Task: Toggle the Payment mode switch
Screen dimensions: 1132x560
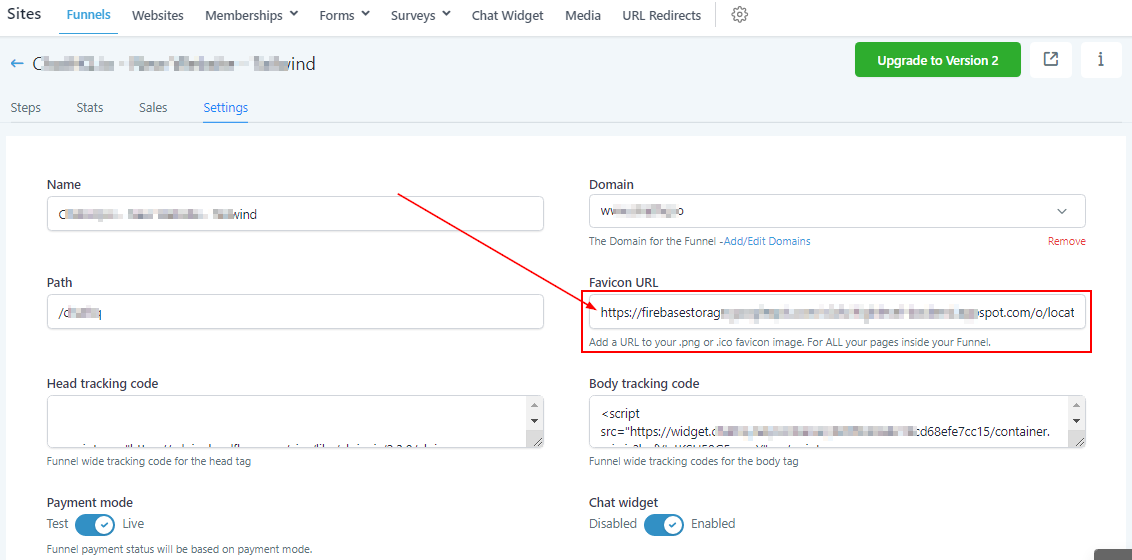Action: (x=95, y=524)
